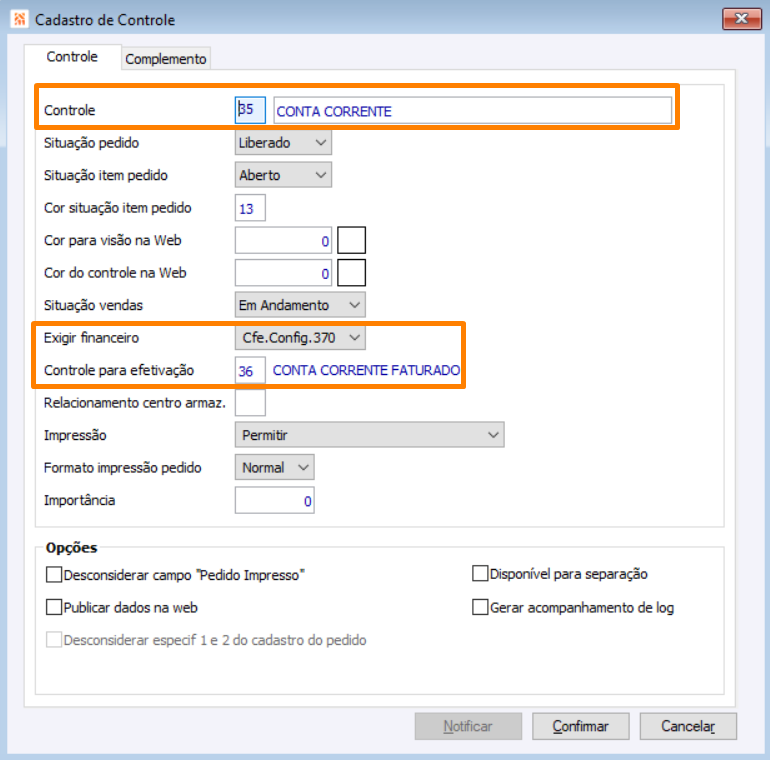Select the Controle tab

click(72, 57)
